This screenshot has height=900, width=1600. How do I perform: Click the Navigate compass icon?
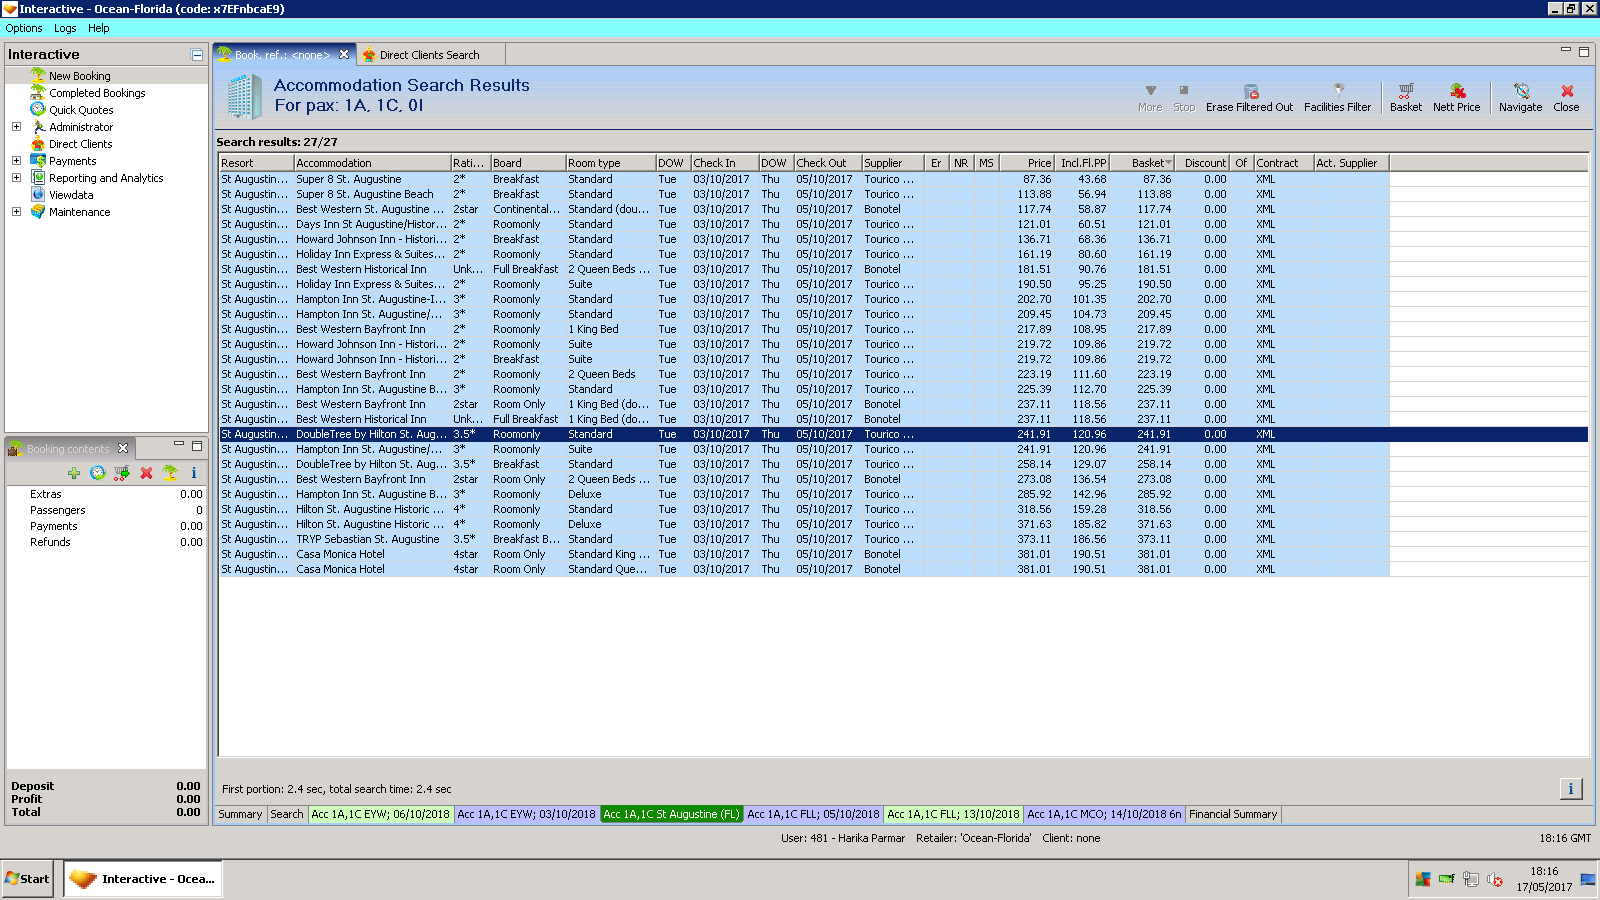pyautogui.click(x=1520, y=92)
